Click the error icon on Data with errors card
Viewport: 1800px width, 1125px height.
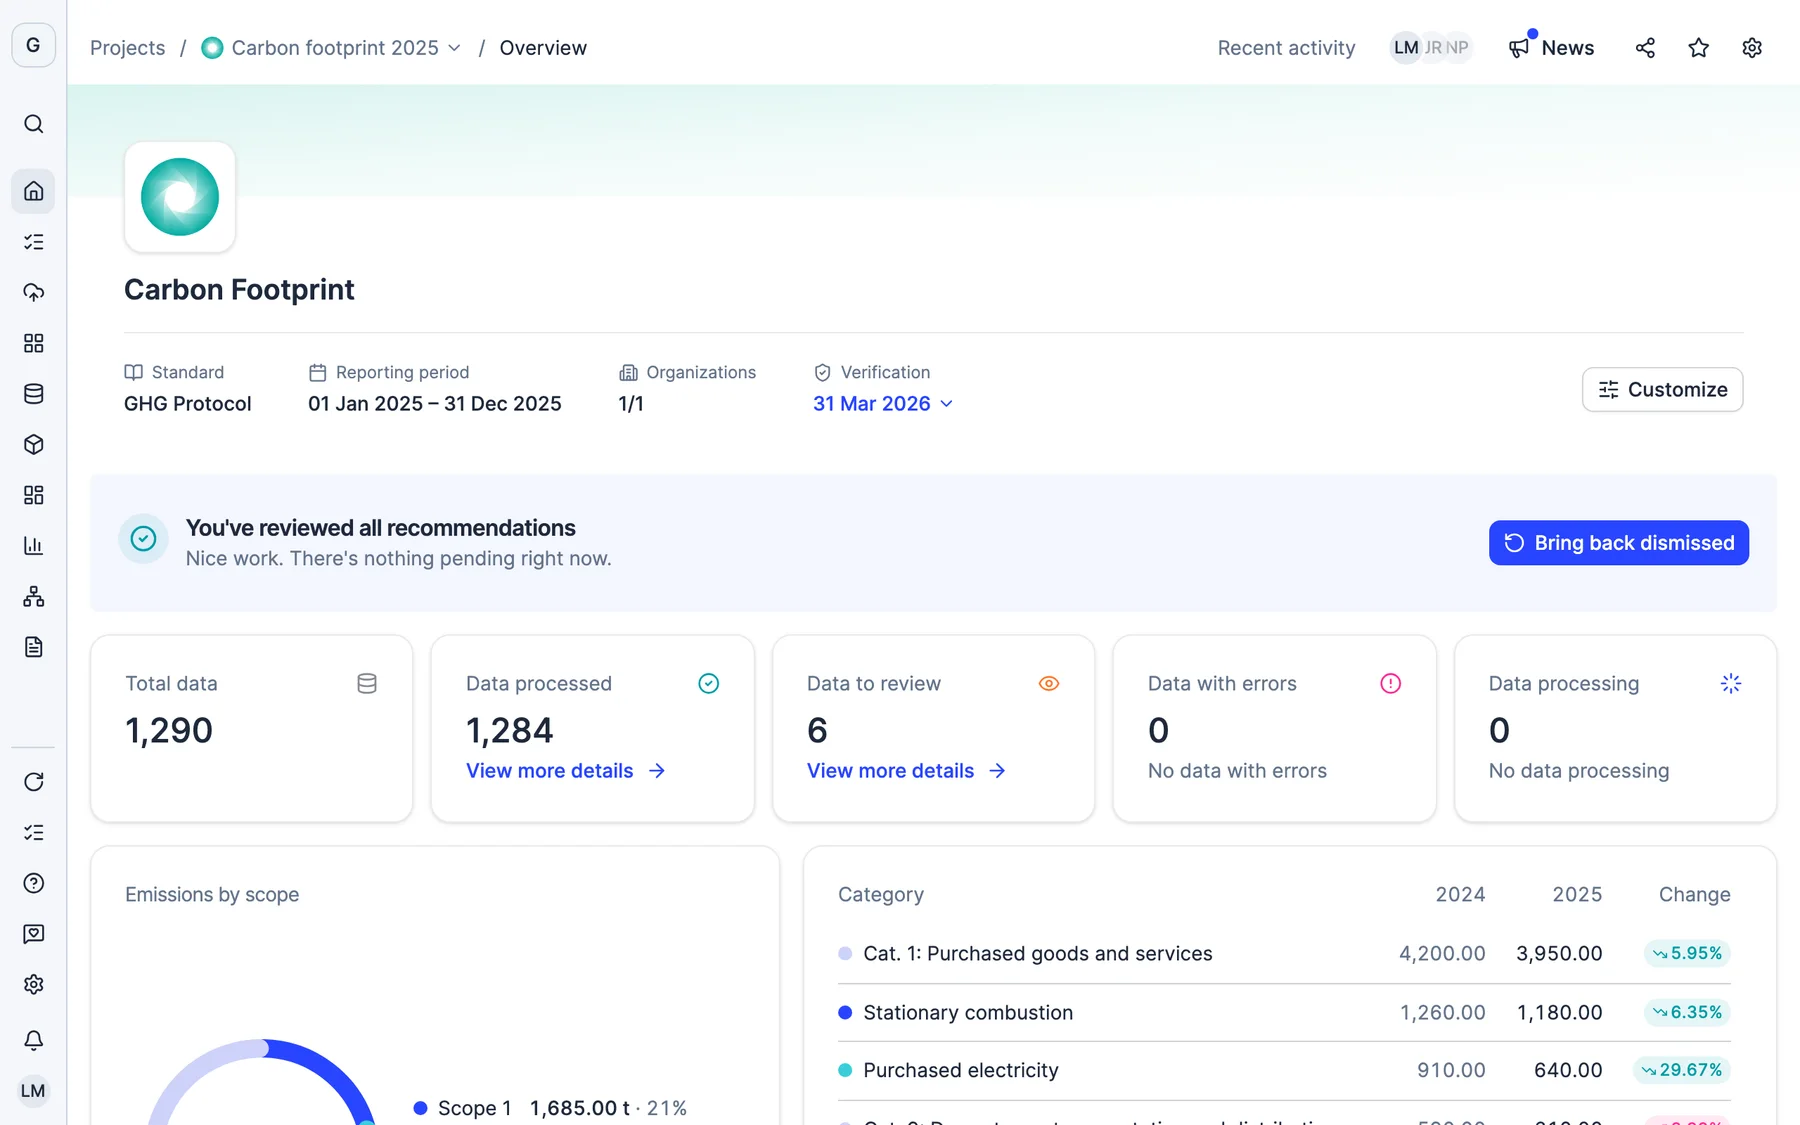coord(1390,684)
